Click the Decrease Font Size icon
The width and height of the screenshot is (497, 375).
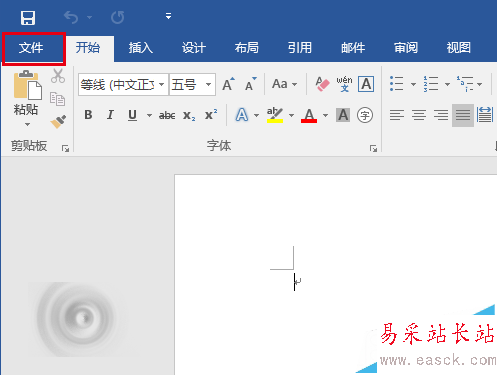tap(251, 84)
